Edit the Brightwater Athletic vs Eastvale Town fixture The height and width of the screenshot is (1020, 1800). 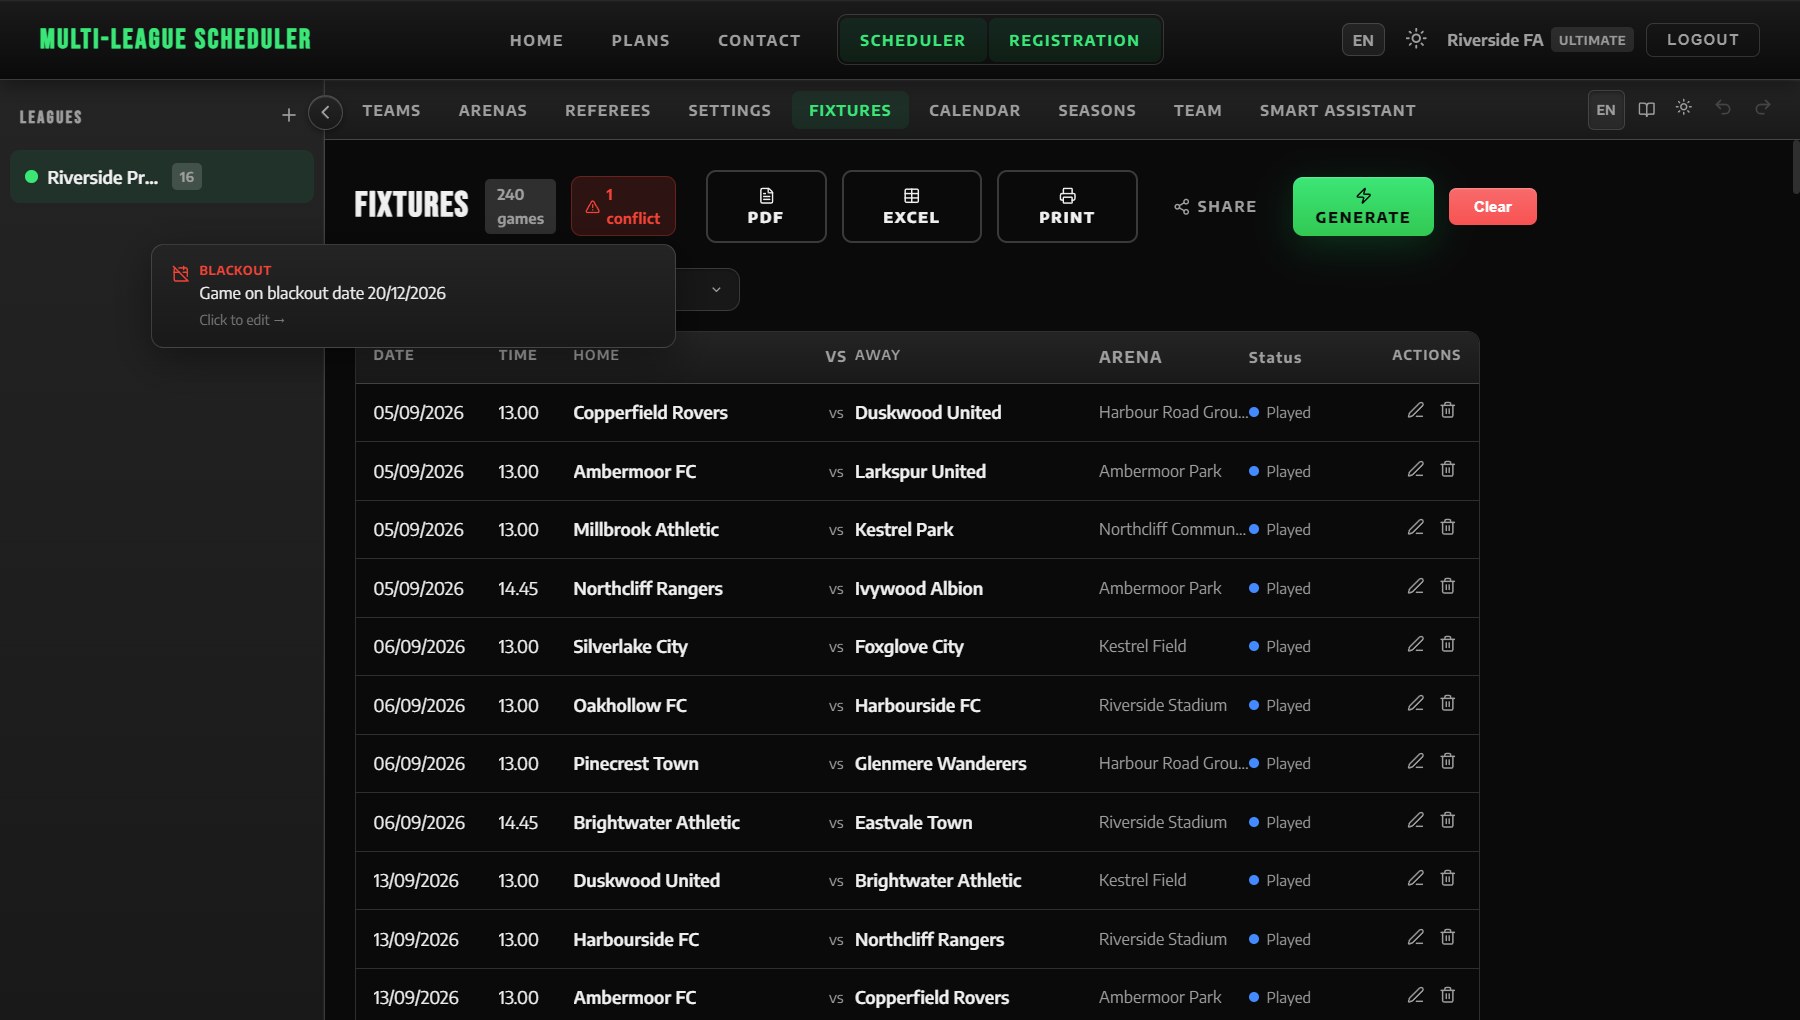[1415, 821]
